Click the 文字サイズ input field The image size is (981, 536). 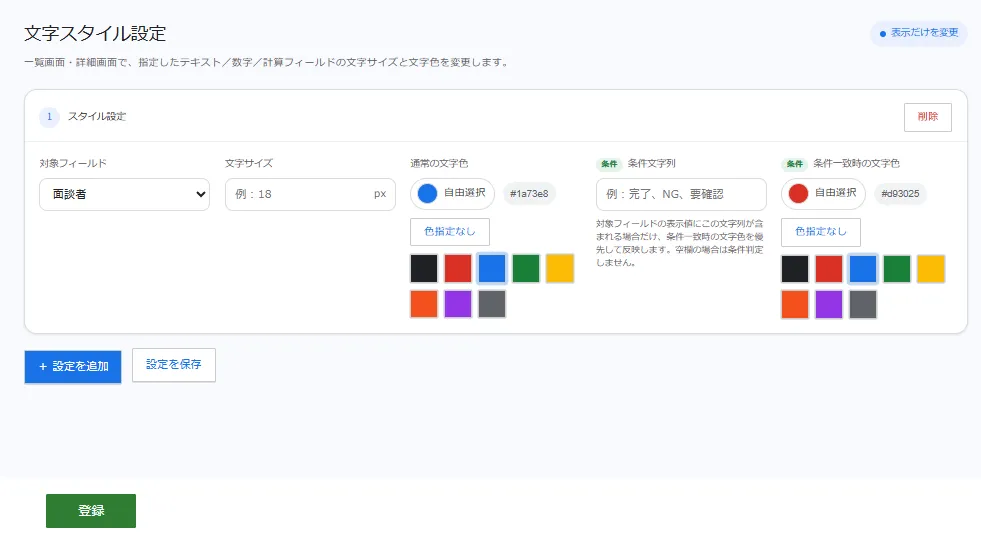310,195
